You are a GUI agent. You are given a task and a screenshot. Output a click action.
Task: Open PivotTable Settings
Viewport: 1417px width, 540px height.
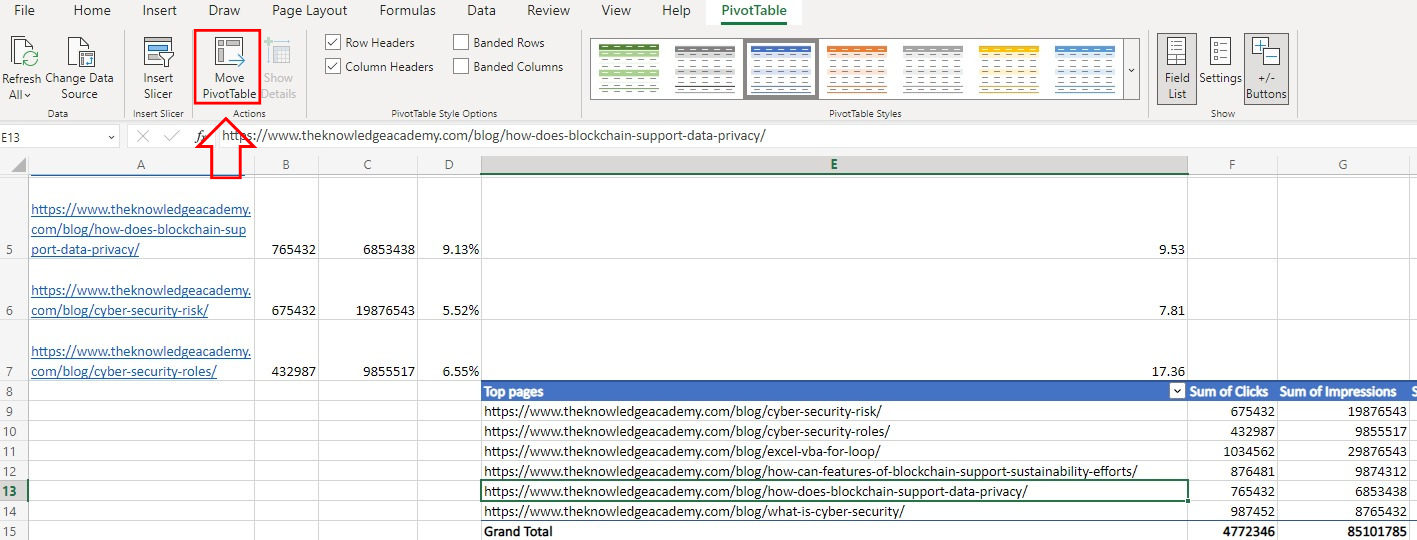pos(1220,61)
